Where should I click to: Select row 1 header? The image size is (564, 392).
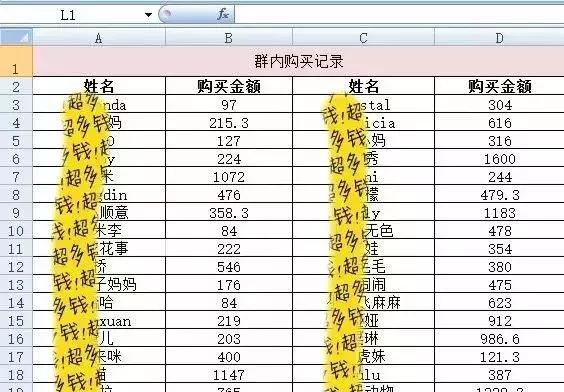[16, 61]
